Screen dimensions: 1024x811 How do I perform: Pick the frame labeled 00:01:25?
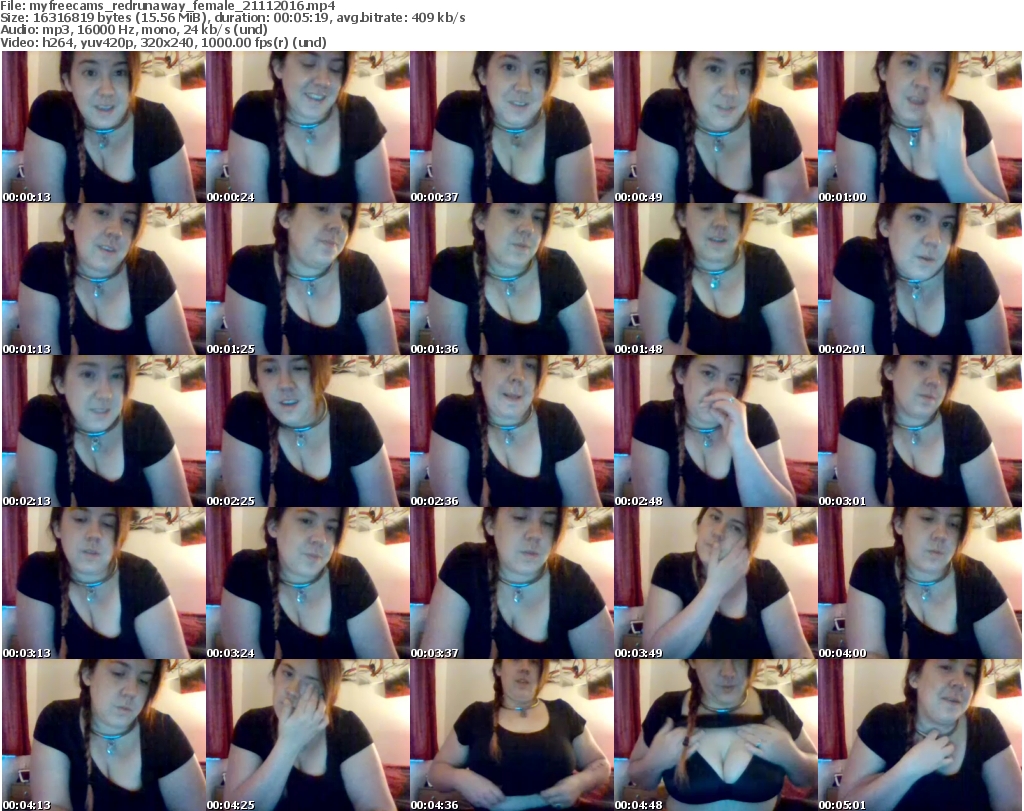pyautogui.click(x=308, y=279)
